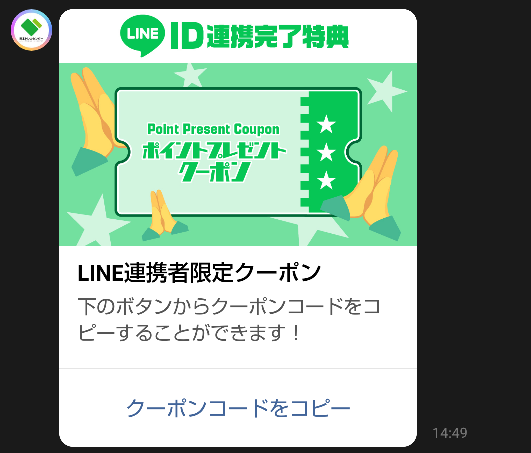Click the large pale star at bottom left of banner
This screenshot has width=531, height=453.
pyautogui.click(x=97, y=221)
